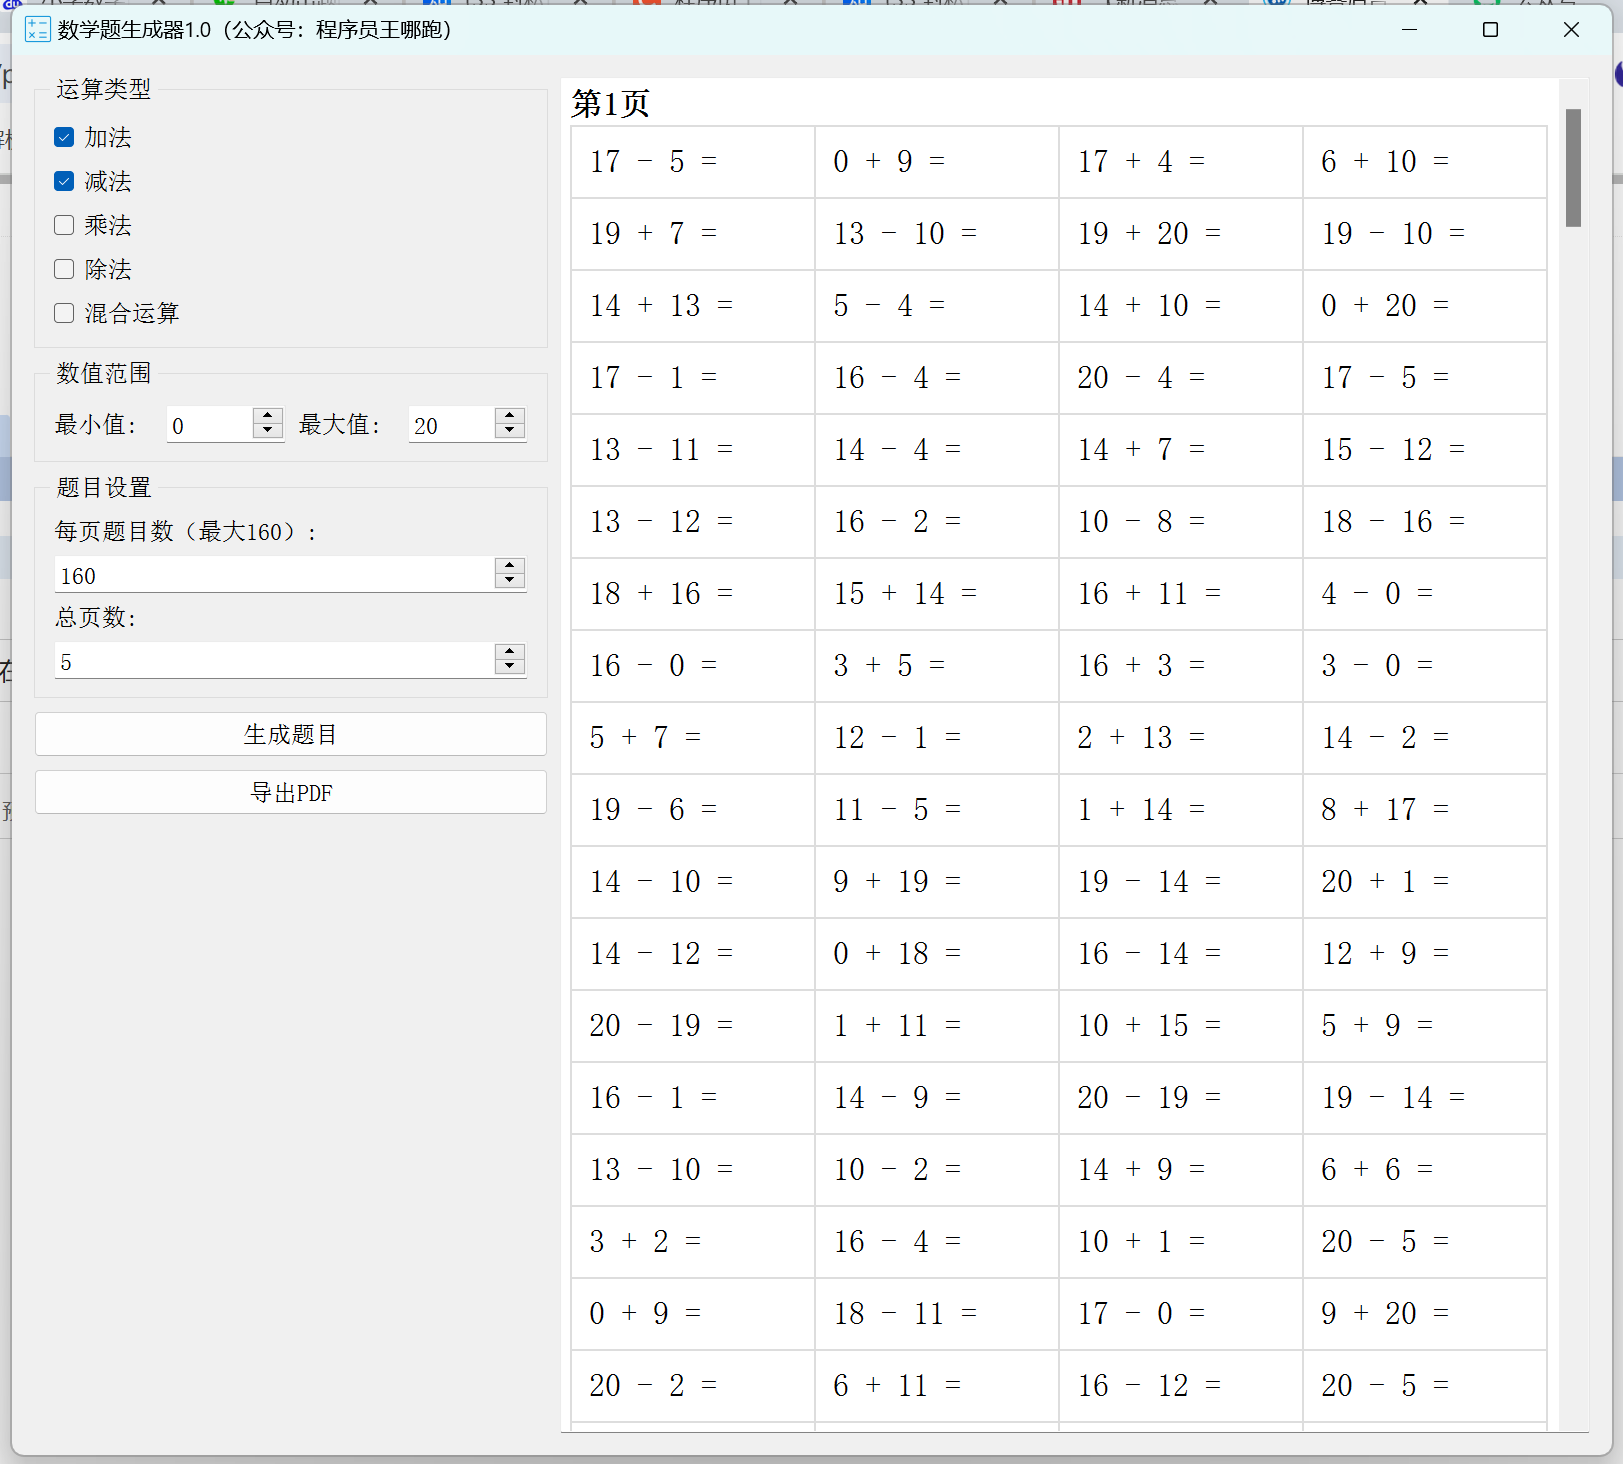The image size is (1623, 1464).
Task: Enable the 除法 division checkbox
Action: tap(65, 269)
